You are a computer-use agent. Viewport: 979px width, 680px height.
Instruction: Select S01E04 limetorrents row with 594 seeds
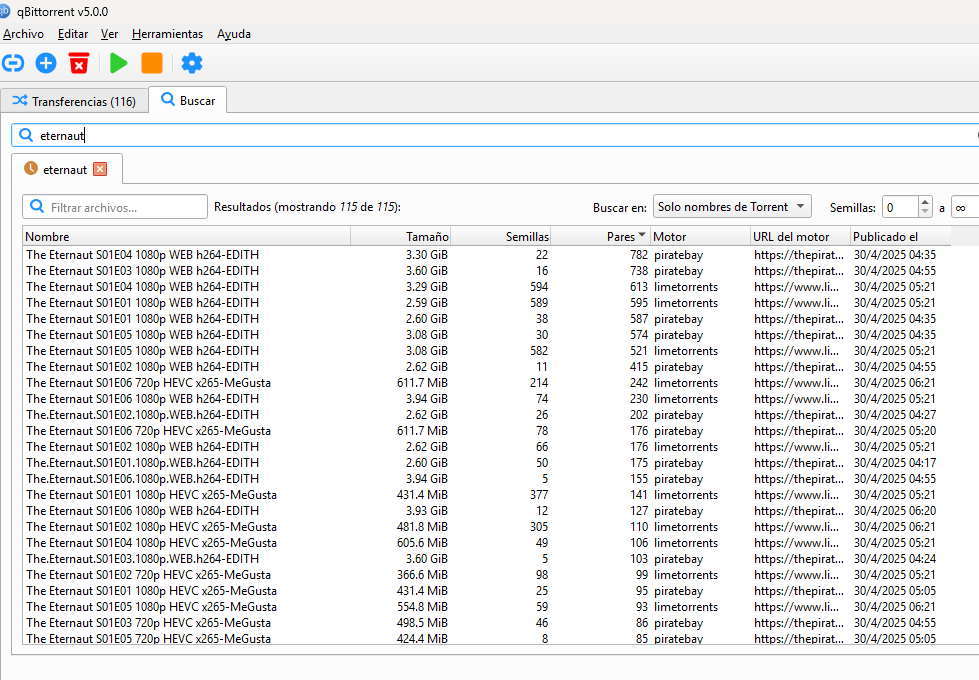pyautogui.click(x=487, y=287)
